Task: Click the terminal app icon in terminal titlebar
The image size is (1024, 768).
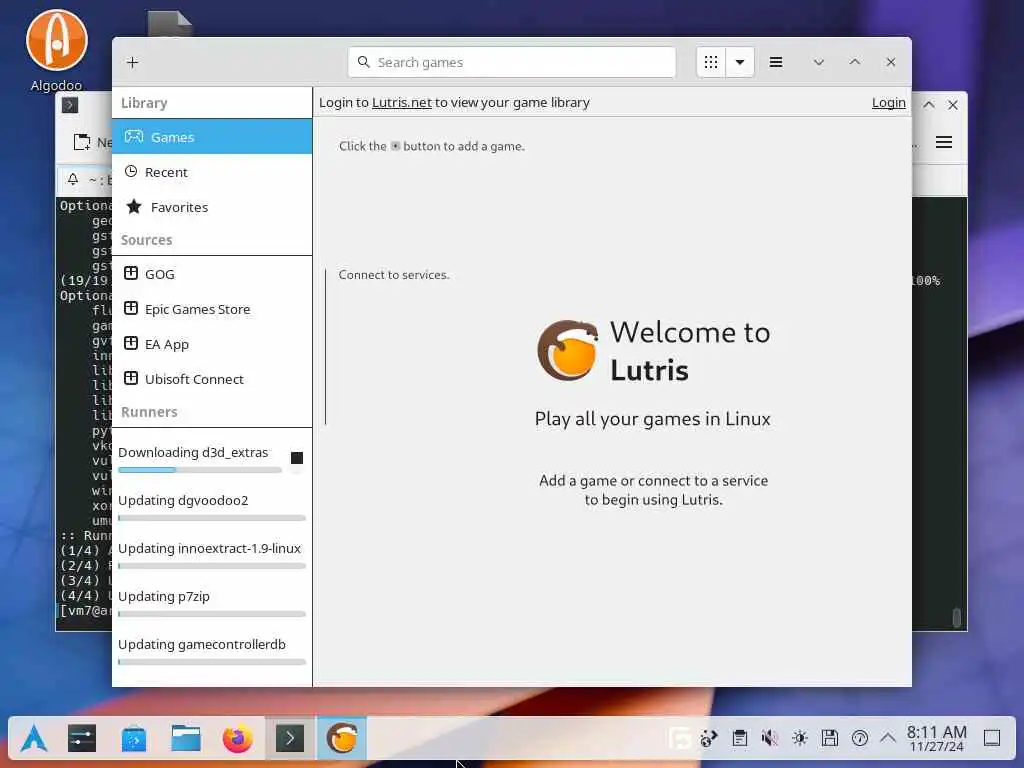Action: coord(70,104)
